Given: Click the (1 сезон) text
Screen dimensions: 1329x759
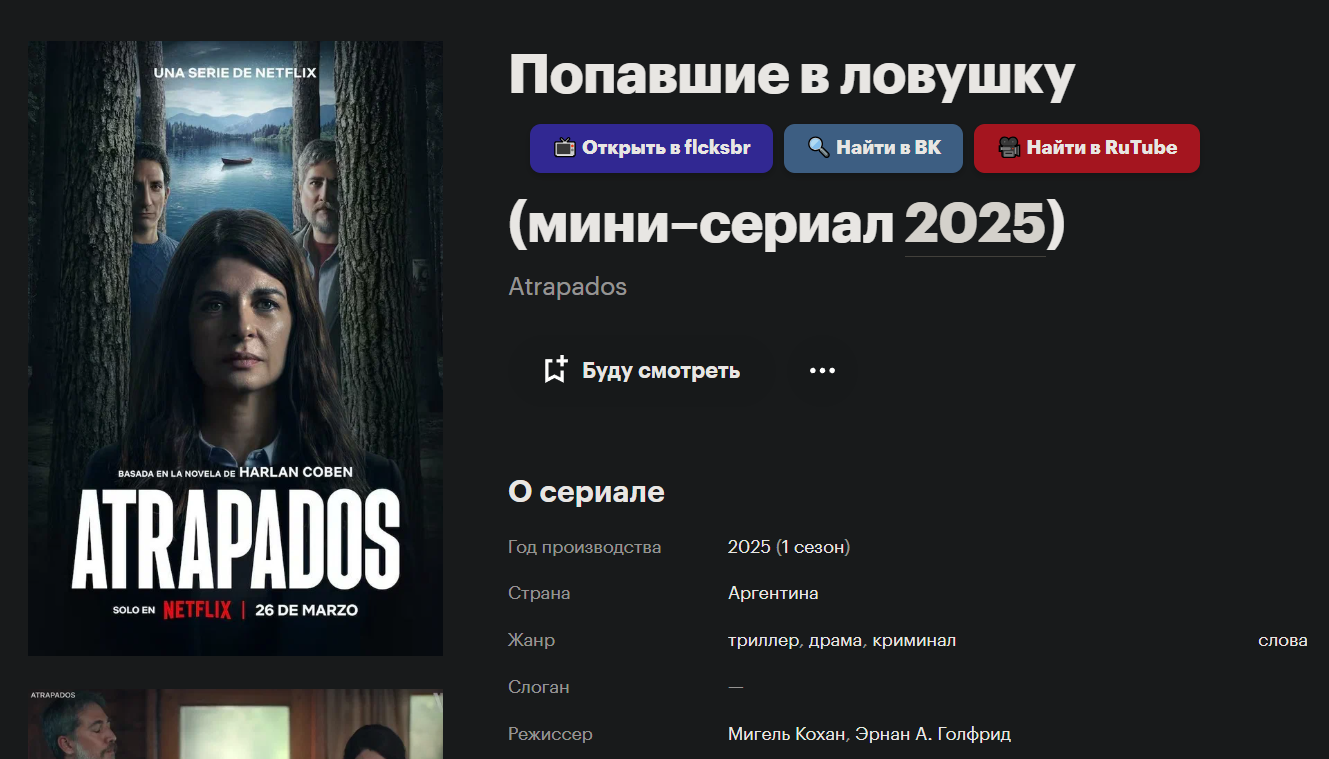Looking at the screenshot, I should pos(813,547).
